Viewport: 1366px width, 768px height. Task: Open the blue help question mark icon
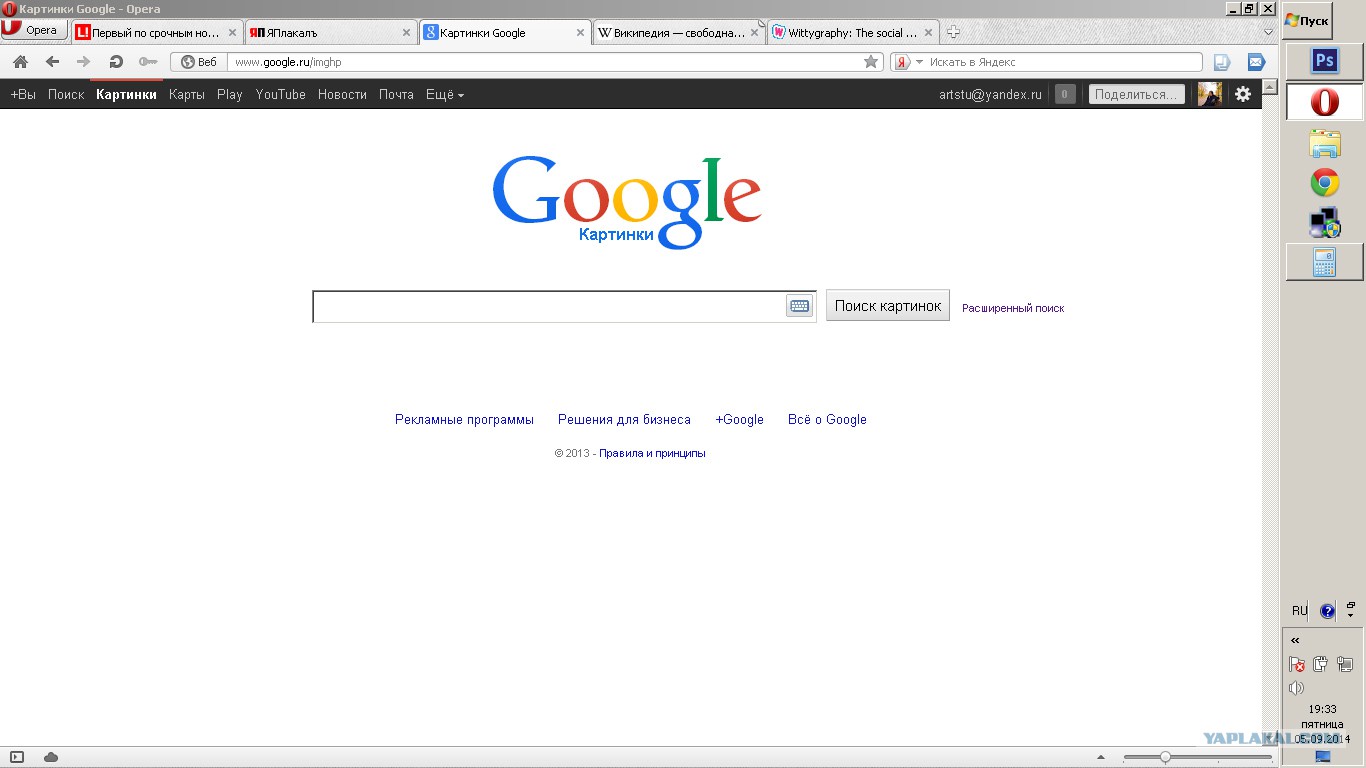(1327, 611)
